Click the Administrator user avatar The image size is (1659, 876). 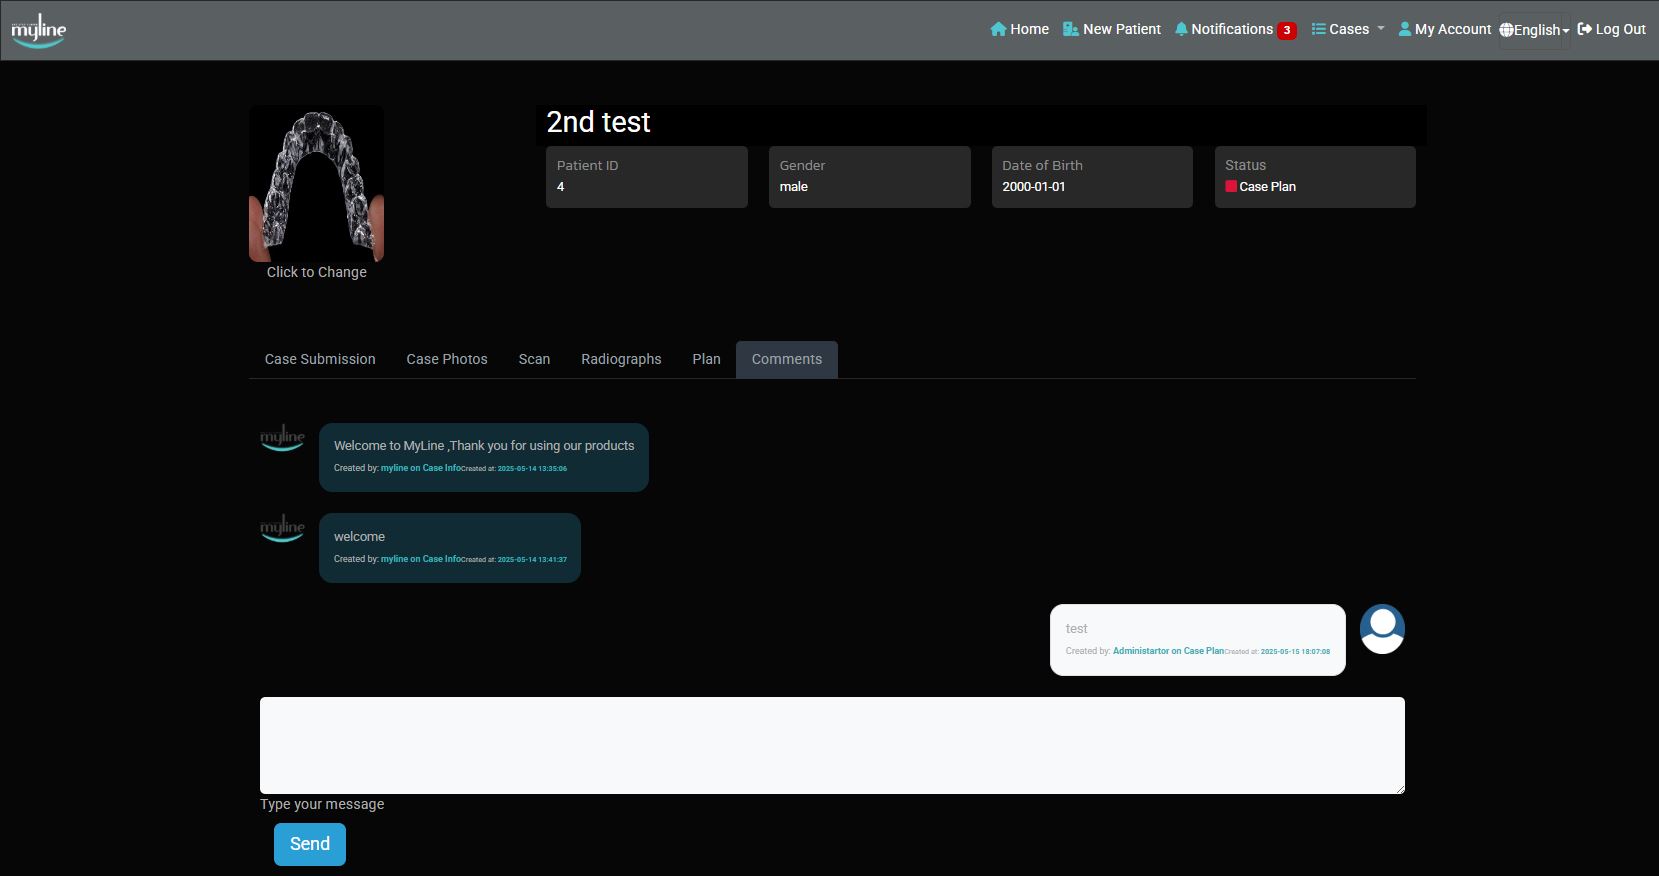click(x=1382, y=629)
